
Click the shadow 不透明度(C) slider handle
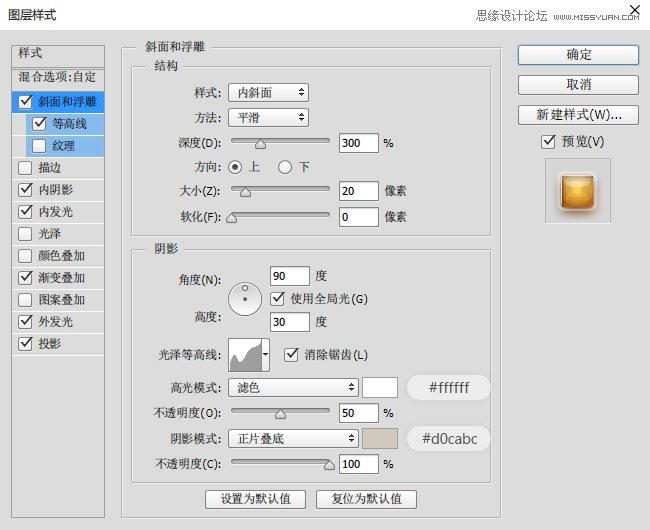pos(329,465)
